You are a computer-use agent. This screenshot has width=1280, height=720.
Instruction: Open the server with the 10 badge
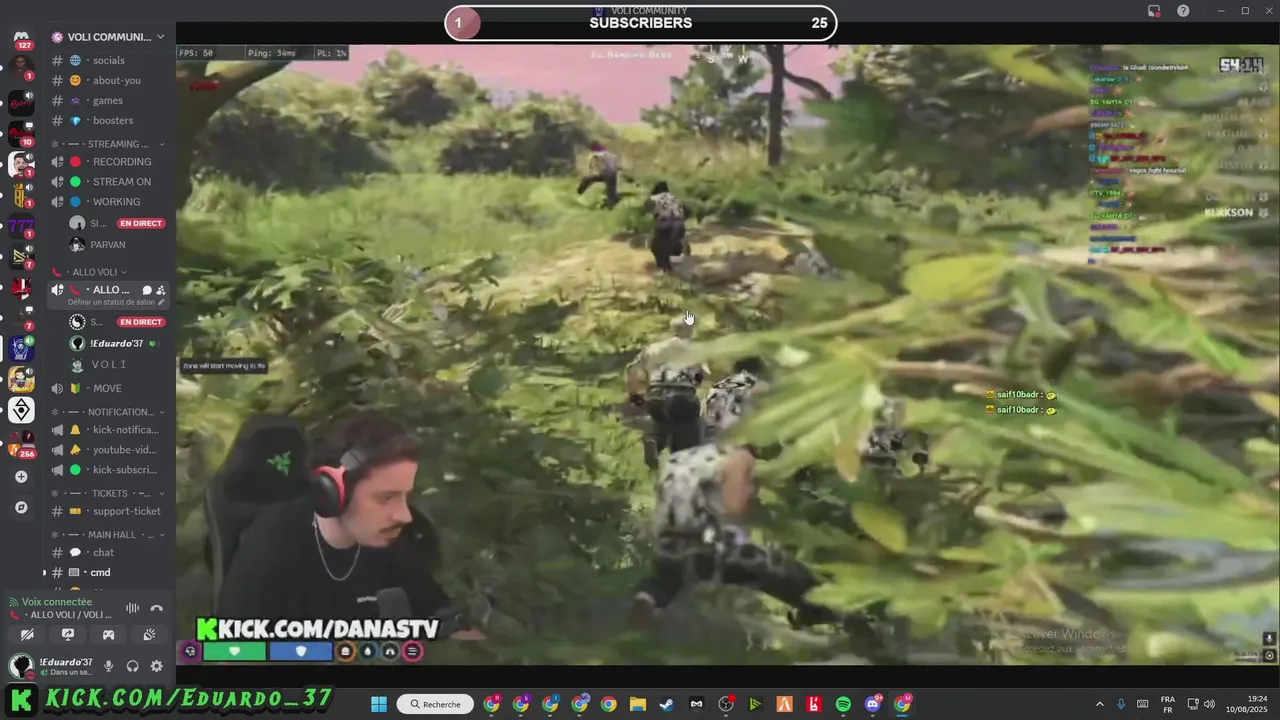(x=21, y=133)
